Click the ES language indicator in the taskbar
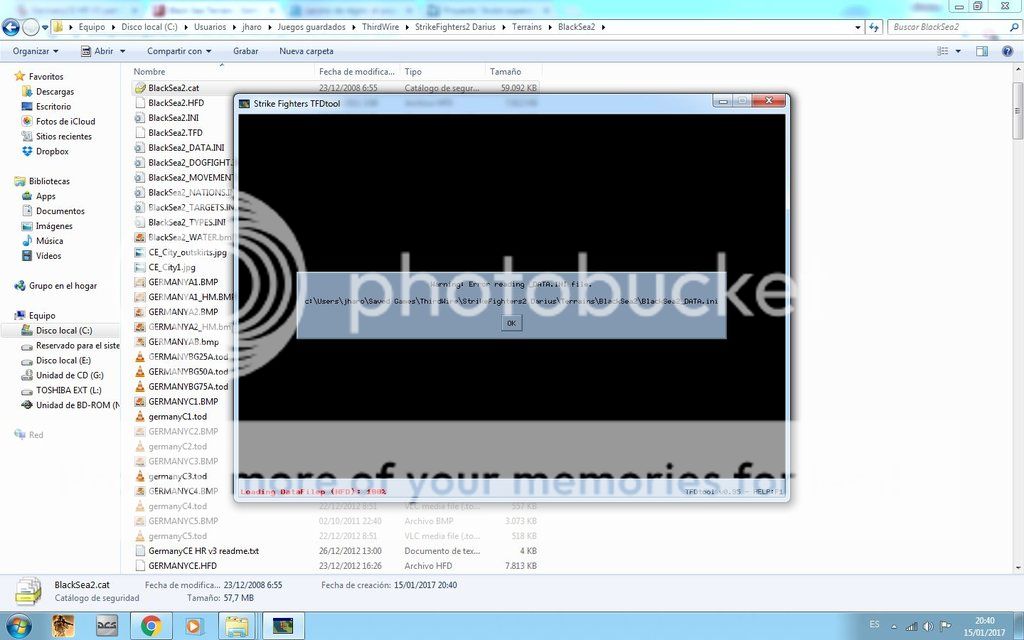 point(874,624)
